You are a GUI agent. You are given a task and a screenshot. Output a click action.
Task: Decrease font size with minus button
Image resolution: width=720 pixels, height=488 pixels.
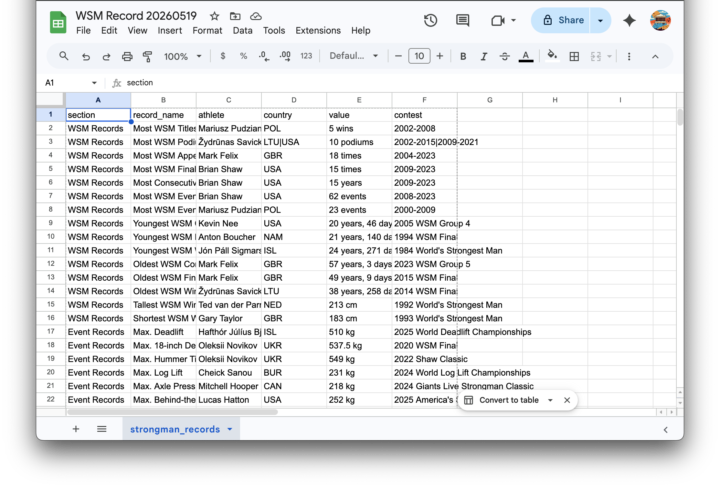coord(398,56)
